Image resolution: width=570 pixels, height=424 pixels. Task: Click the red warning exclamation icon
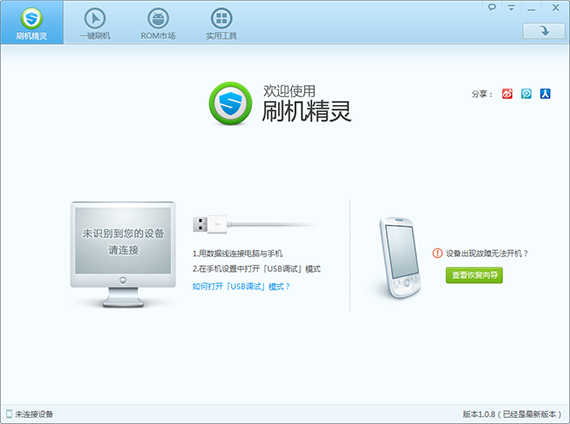437,253
